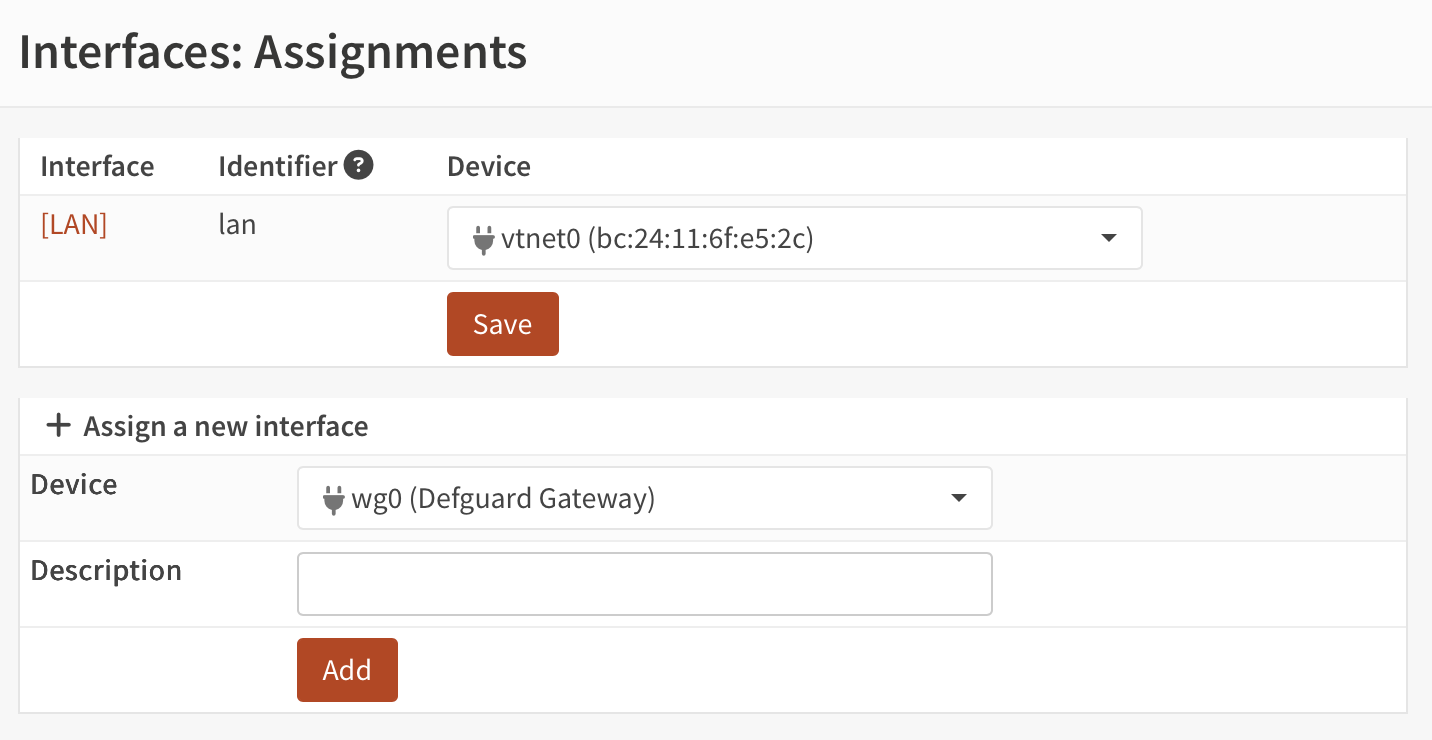This screenshot has width=1432, height=740.
Task: Add the wg0 Defguard Gateway interface
Action: [x=347, y=669]
